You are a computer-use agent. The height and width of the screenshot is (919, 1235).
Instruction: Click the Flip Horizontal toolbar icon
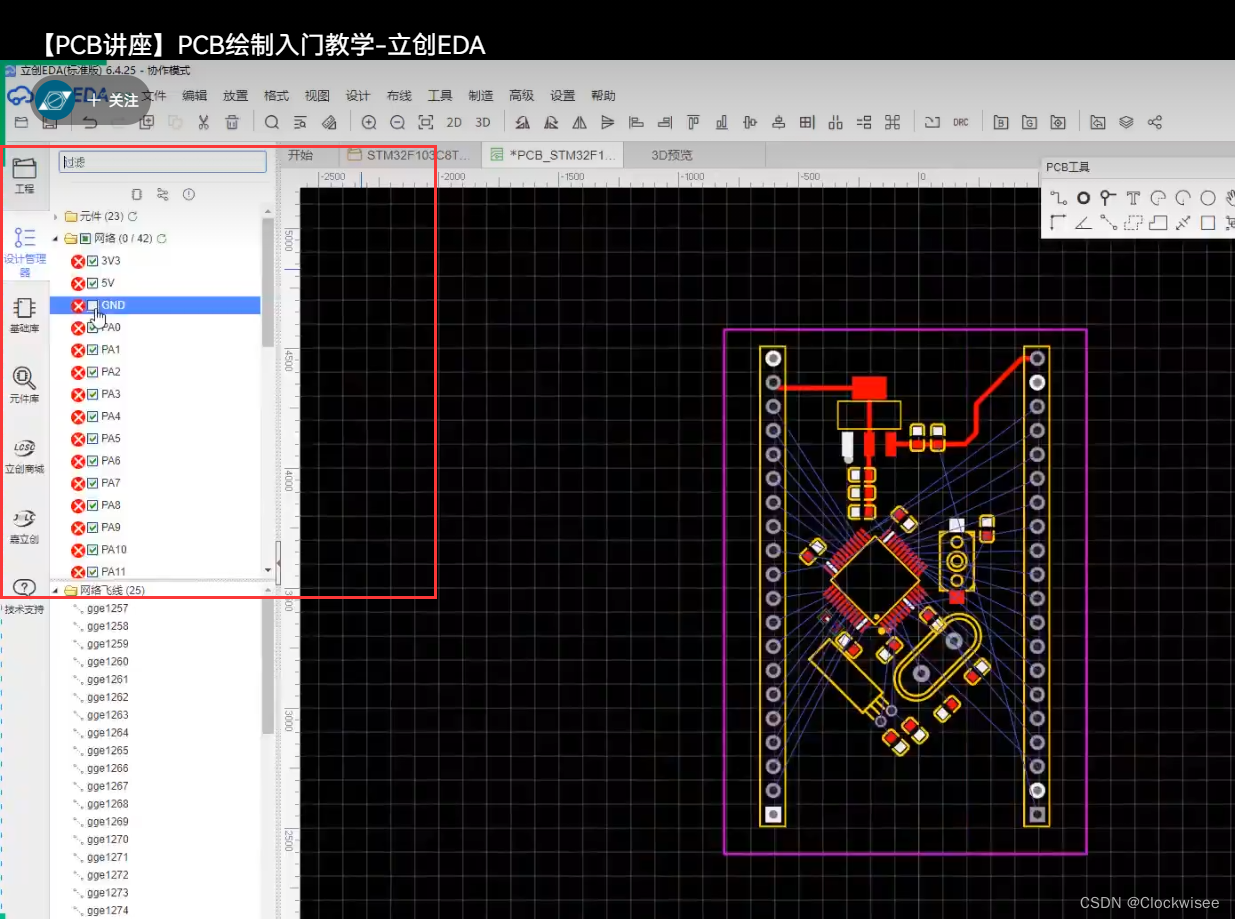tap(579, 122)
